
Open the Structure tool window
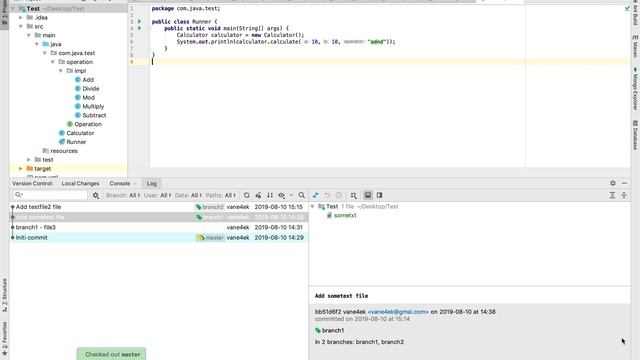click(x=4, y=295)
